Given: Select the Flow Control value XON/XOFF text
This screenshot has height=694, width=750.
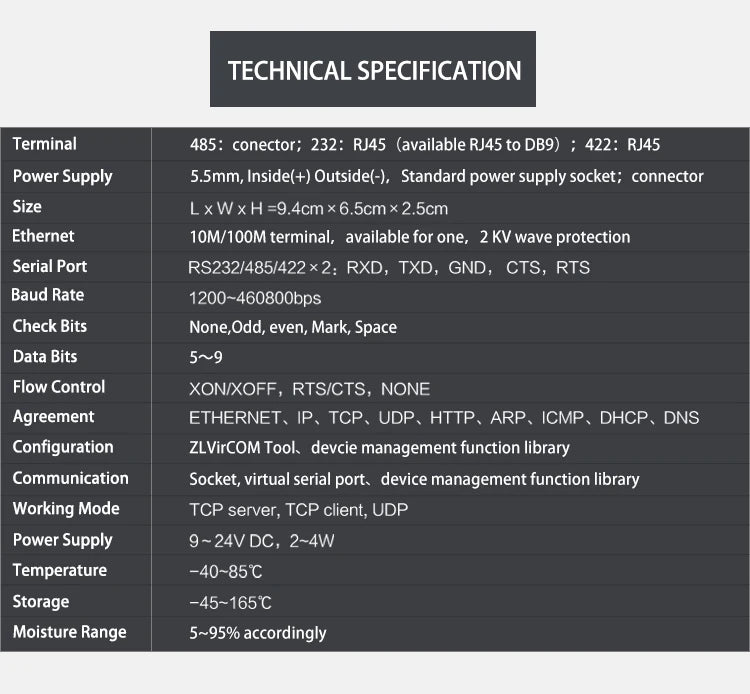Looking at the screenshot, I should 232,389.
